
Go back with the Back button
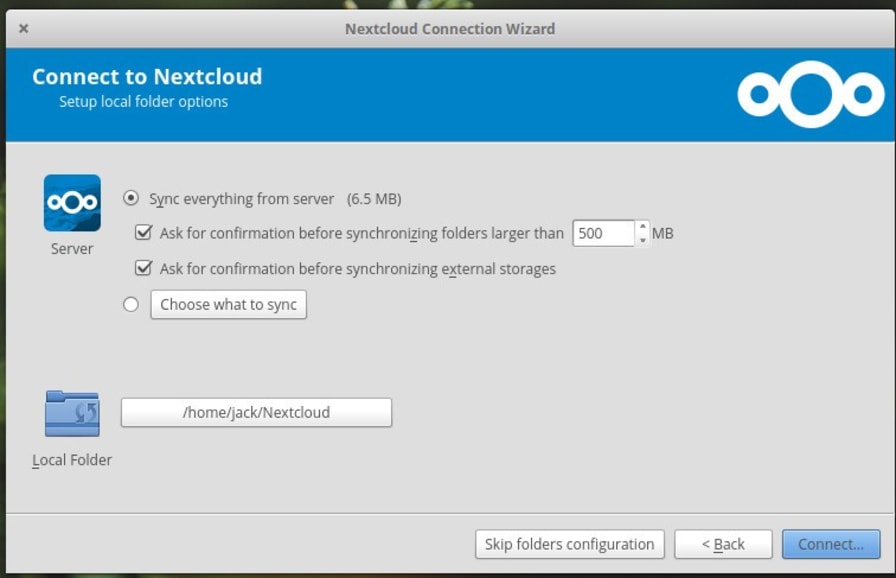(723, 544)
